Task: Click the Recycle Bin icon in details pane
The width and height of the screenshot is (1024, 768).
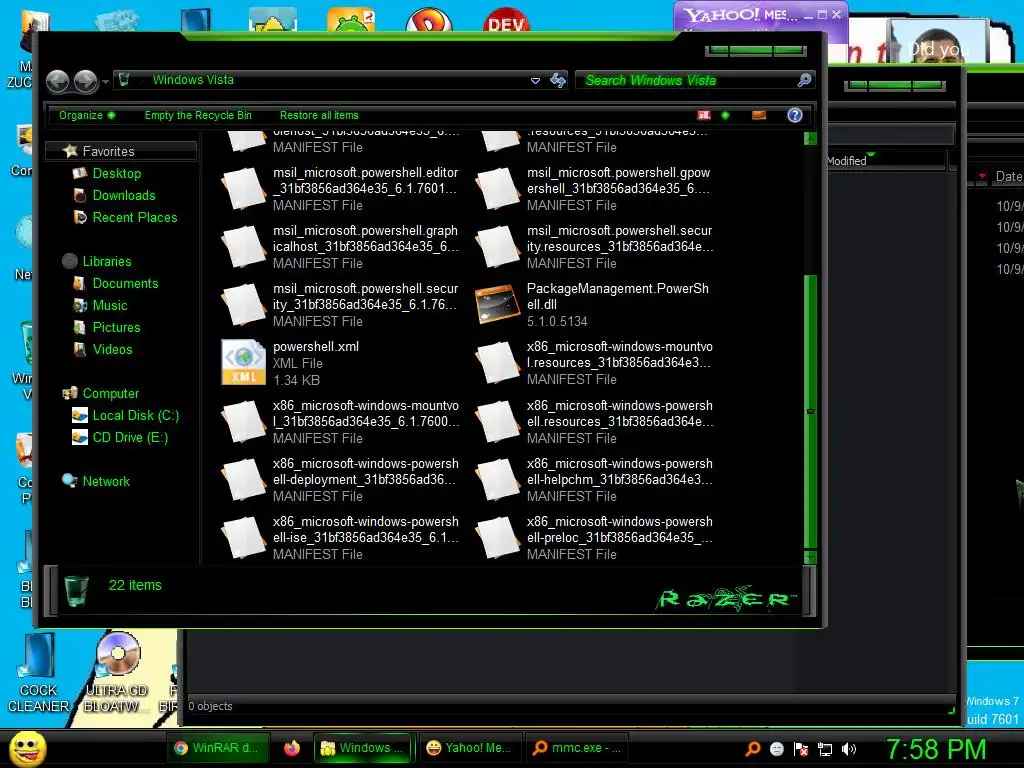Action: (x=76, y=590)
